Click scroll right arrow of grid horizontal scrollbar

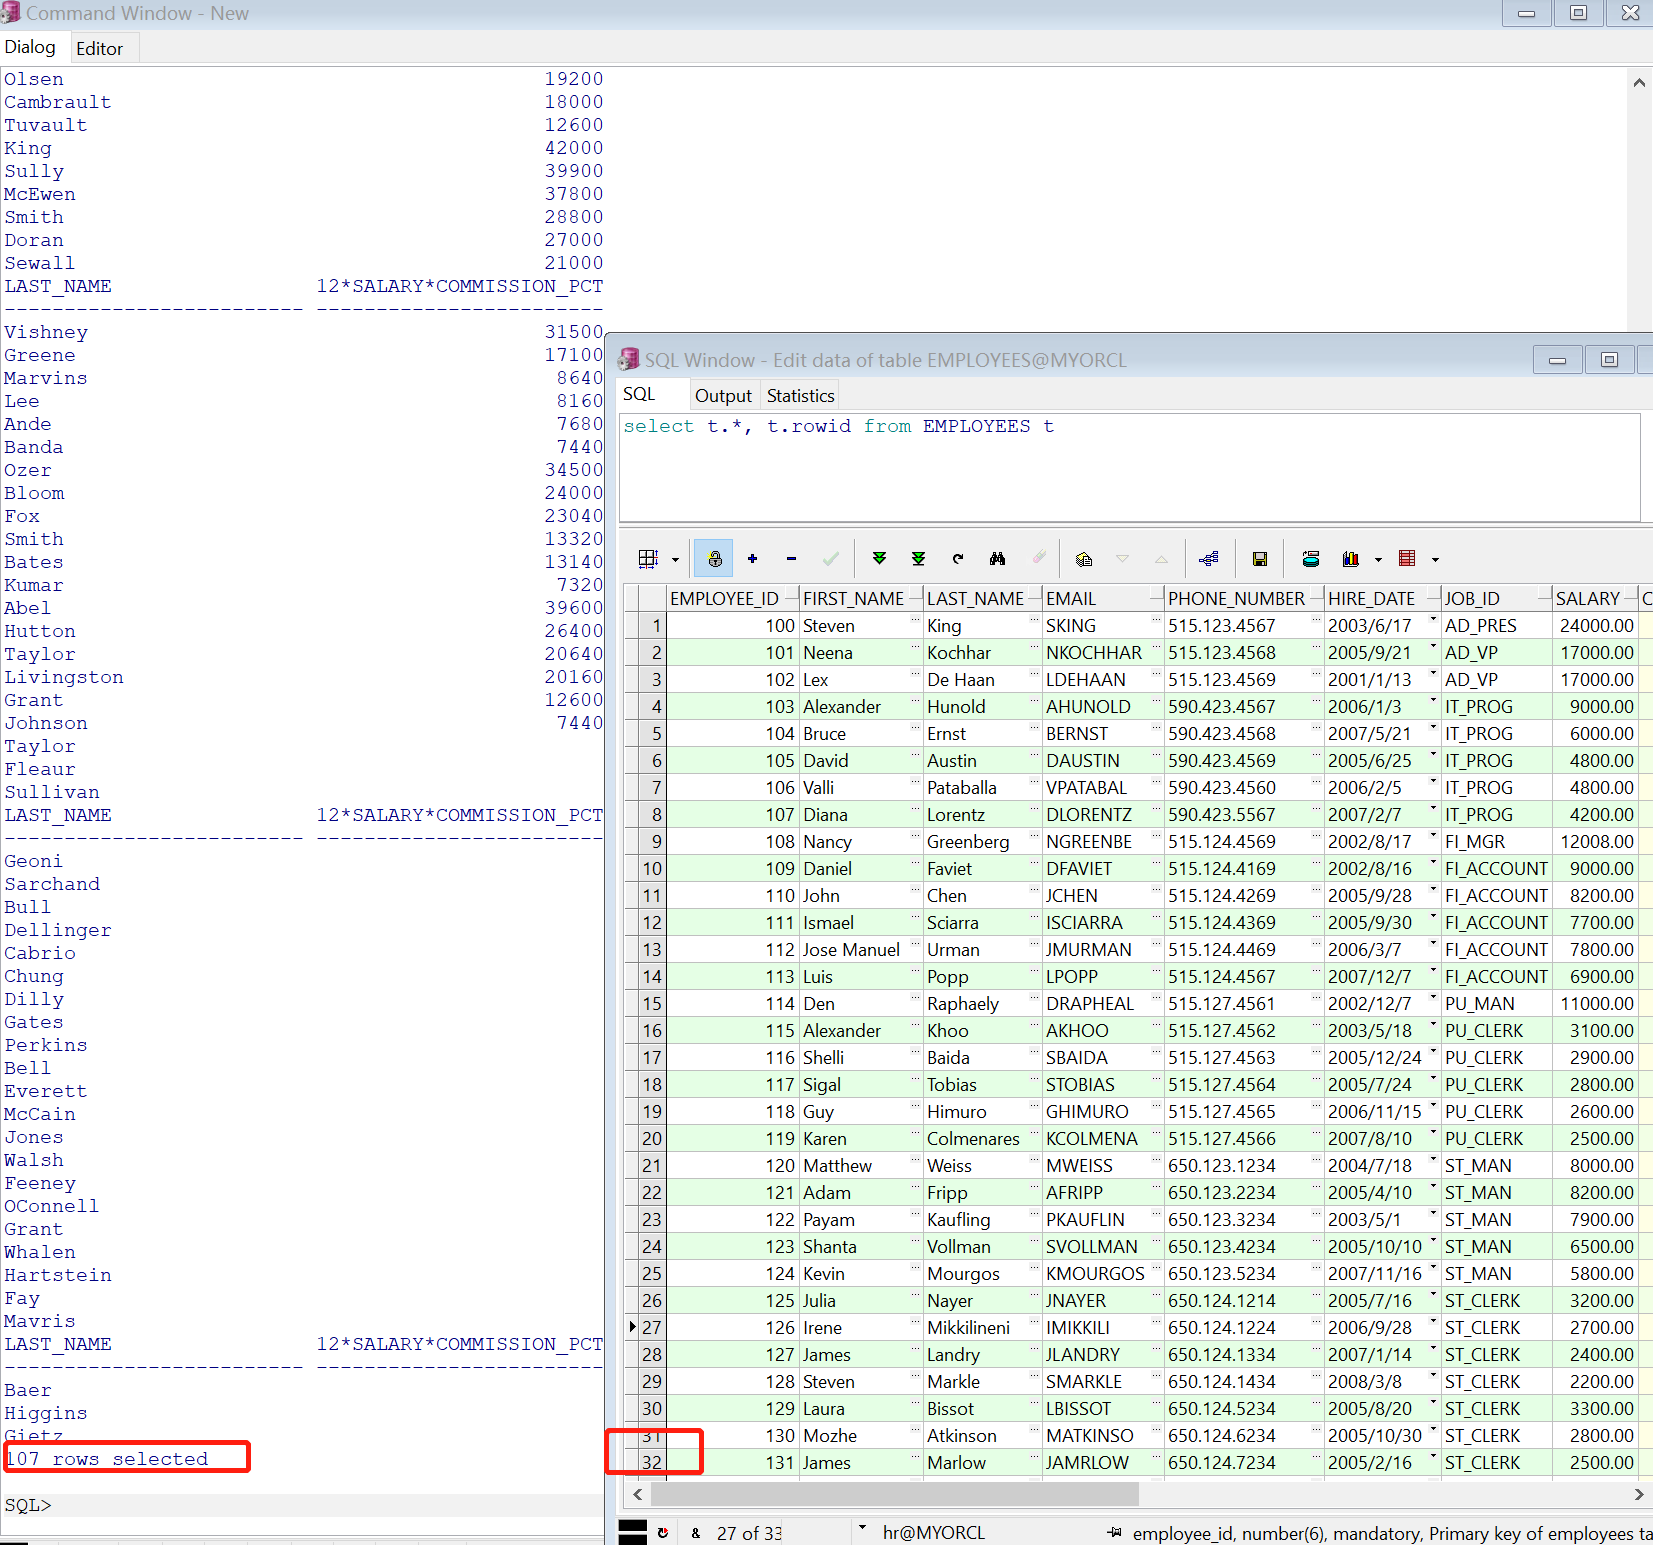click(x=1639, y=1494)
